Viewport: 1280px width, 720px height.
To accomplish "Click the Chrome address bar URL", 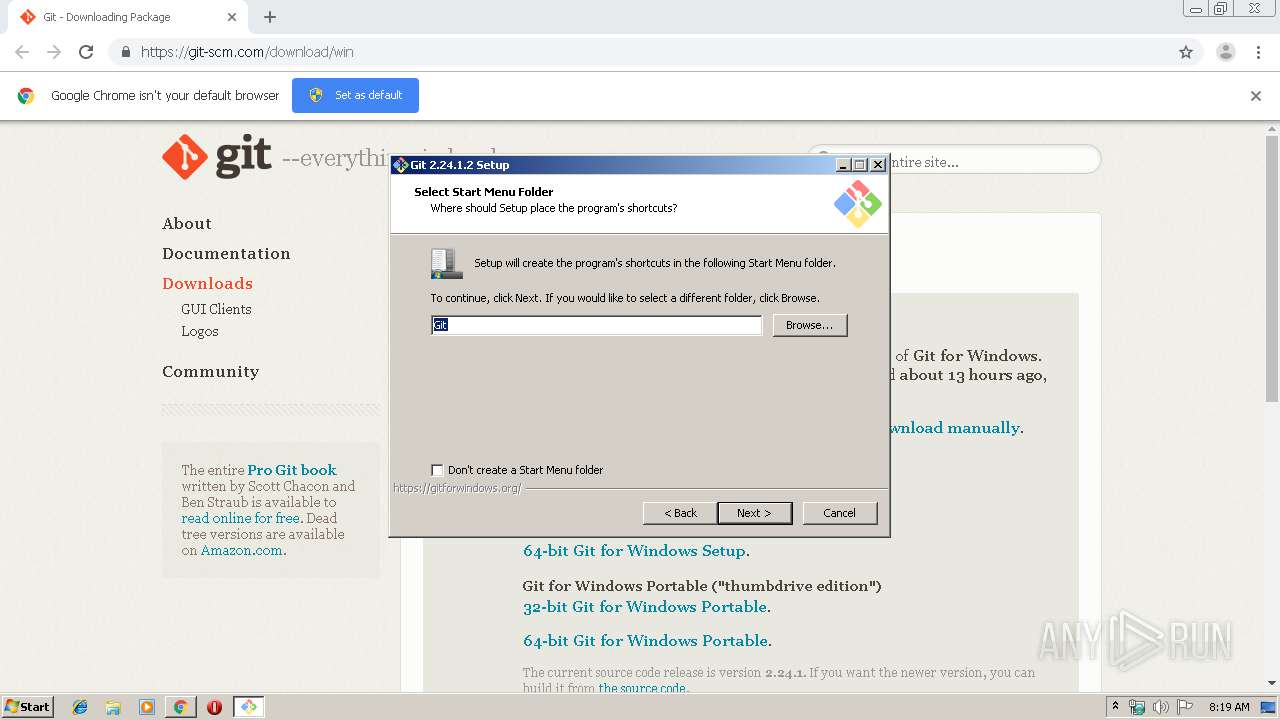I will pyautogui.click(x=247, y=52).
